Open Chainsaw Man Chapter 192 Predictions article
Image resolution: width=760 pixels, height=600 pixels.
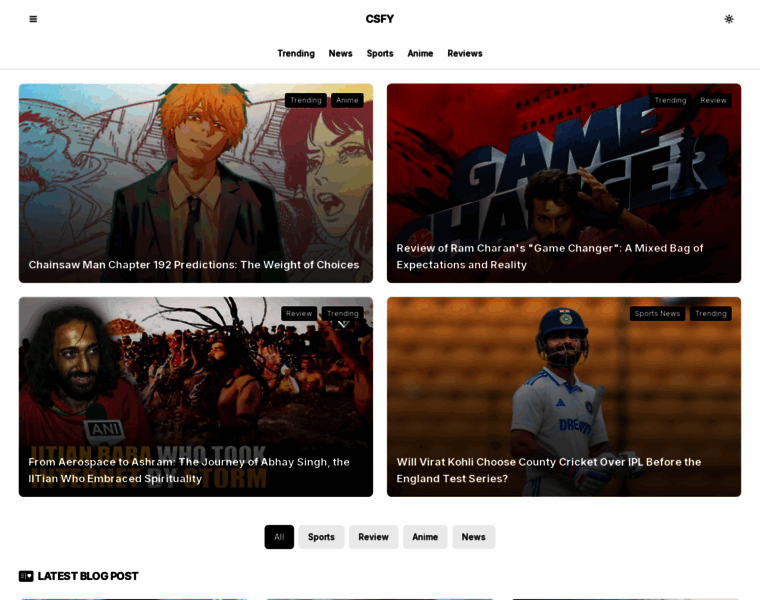194,265
